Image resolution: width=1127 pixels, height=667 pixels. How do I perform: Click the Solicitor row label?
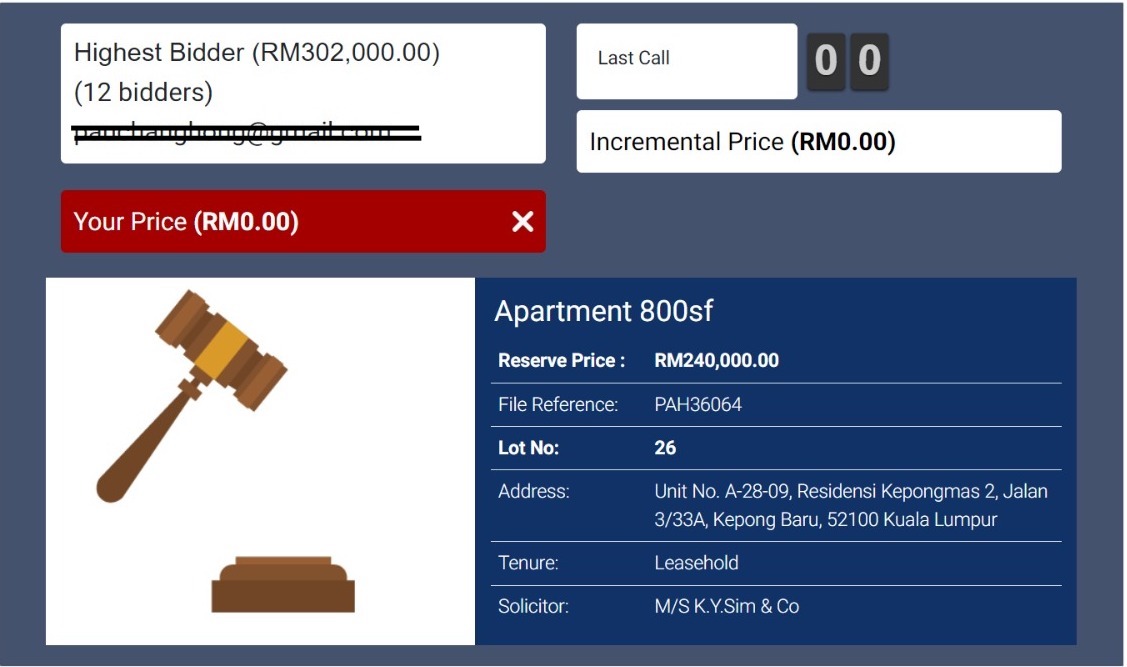click(x=532, y=606)
